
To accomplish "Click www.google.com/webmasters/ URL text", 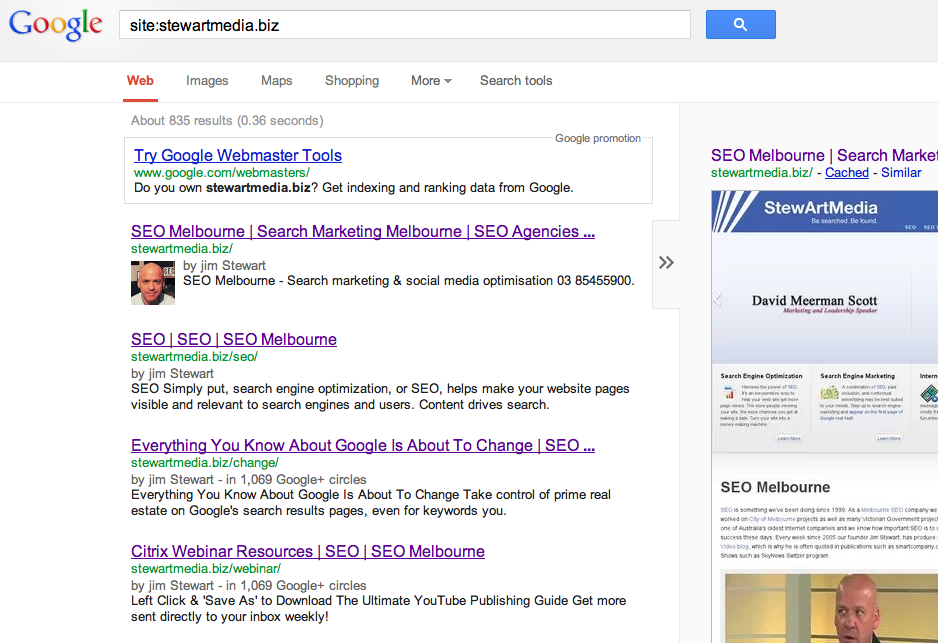I will tap(221, 173).
